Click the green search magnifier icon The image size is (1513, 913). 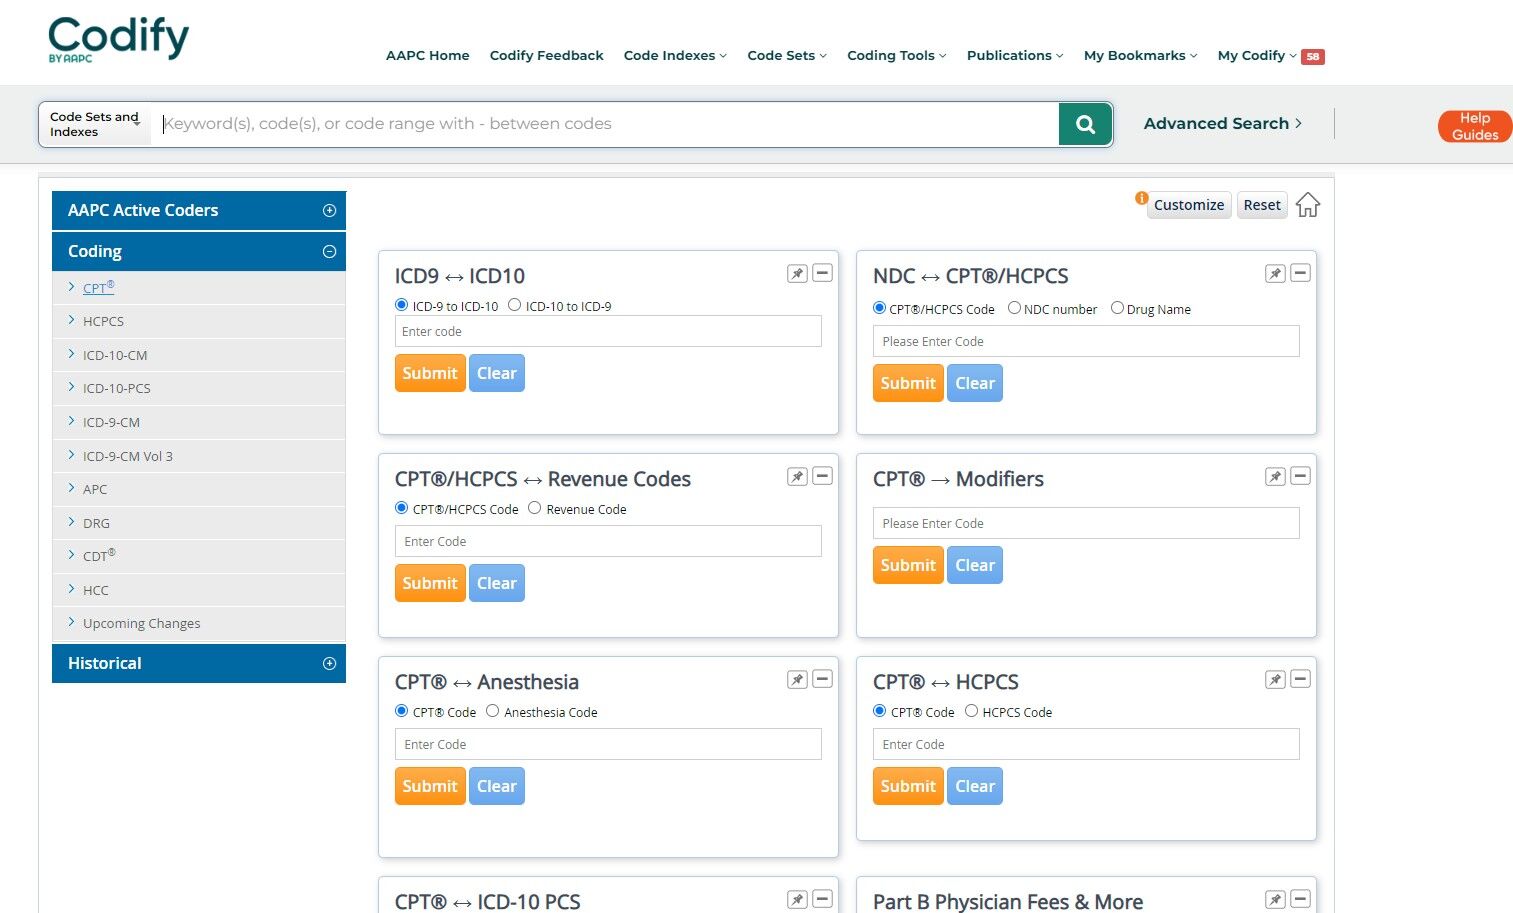point(1085,124)
